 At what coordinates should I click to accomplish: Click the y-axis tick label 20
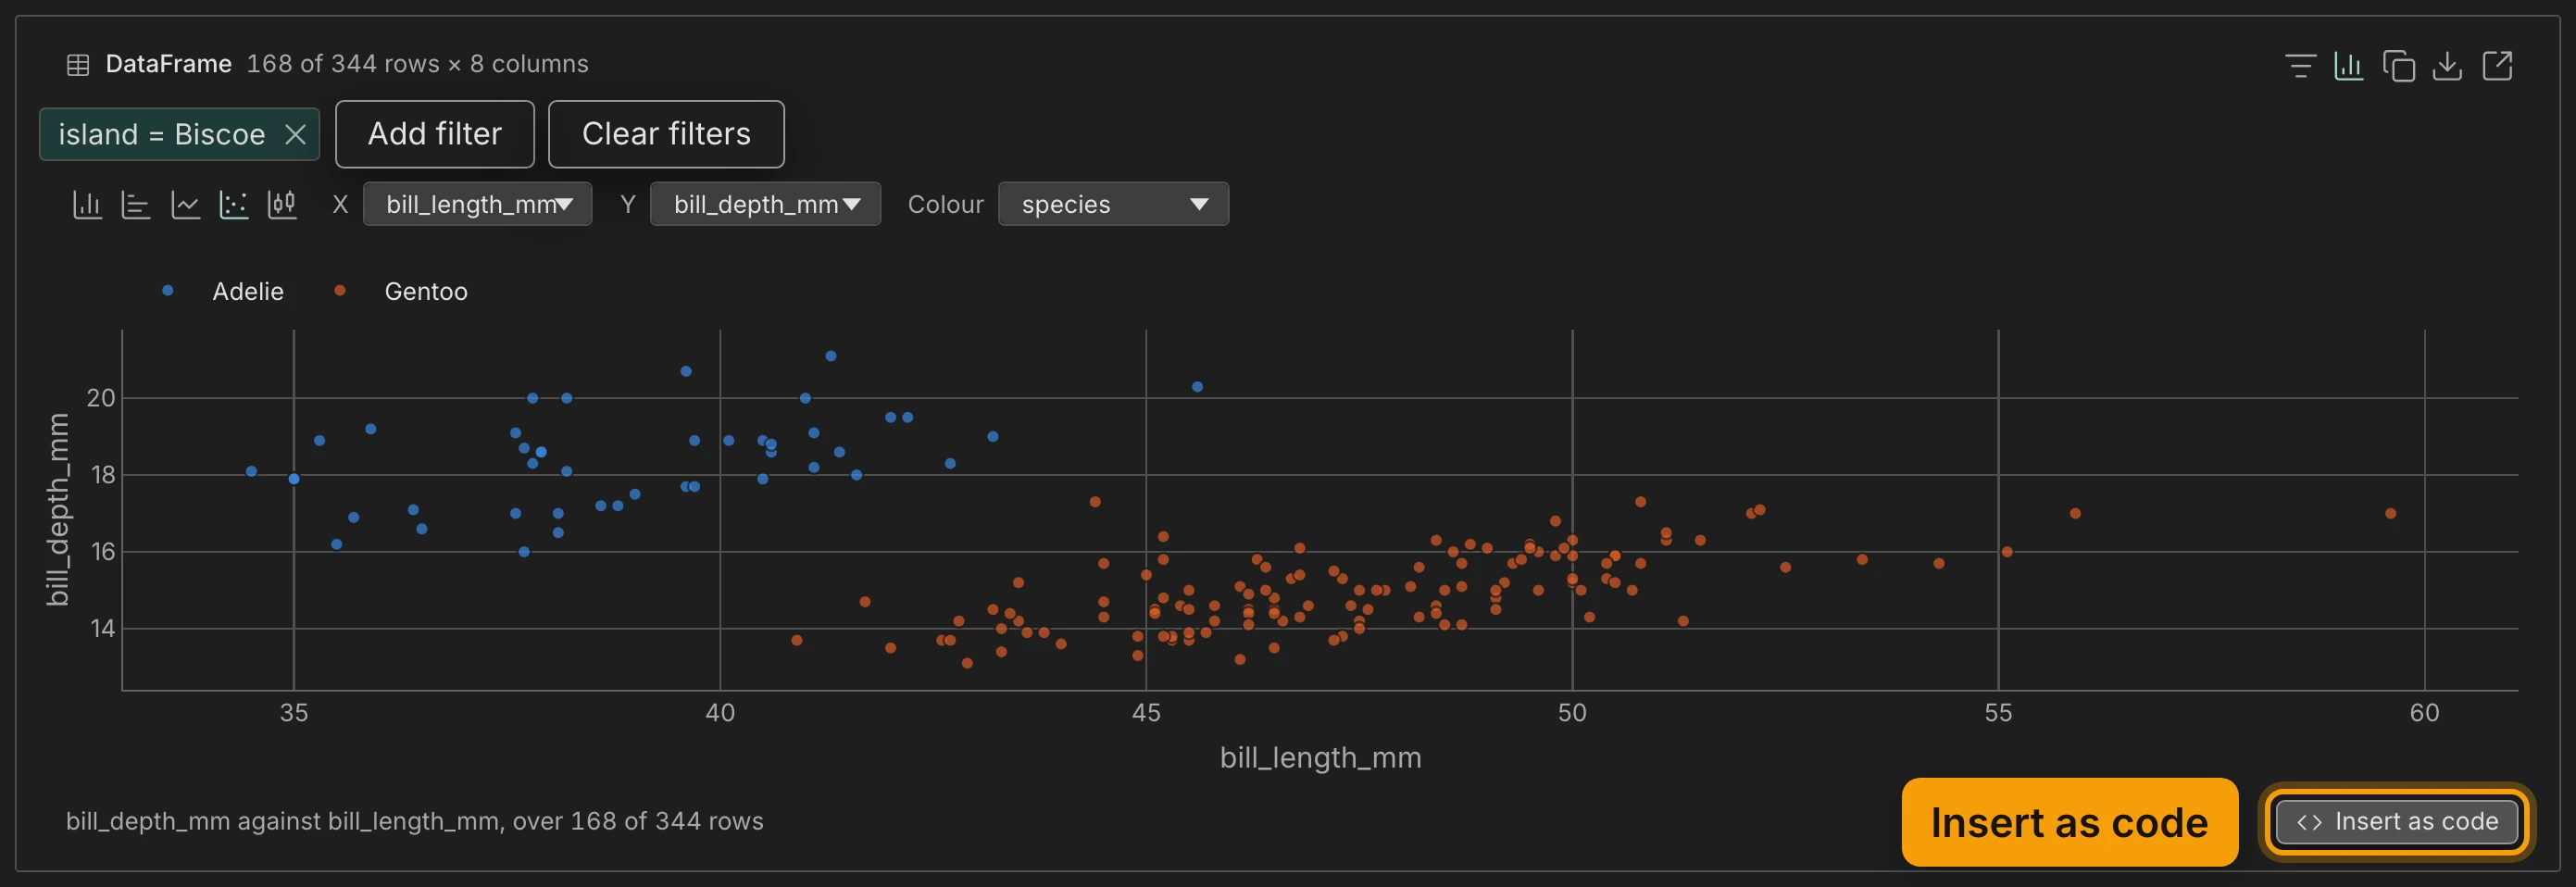[101, 398]
